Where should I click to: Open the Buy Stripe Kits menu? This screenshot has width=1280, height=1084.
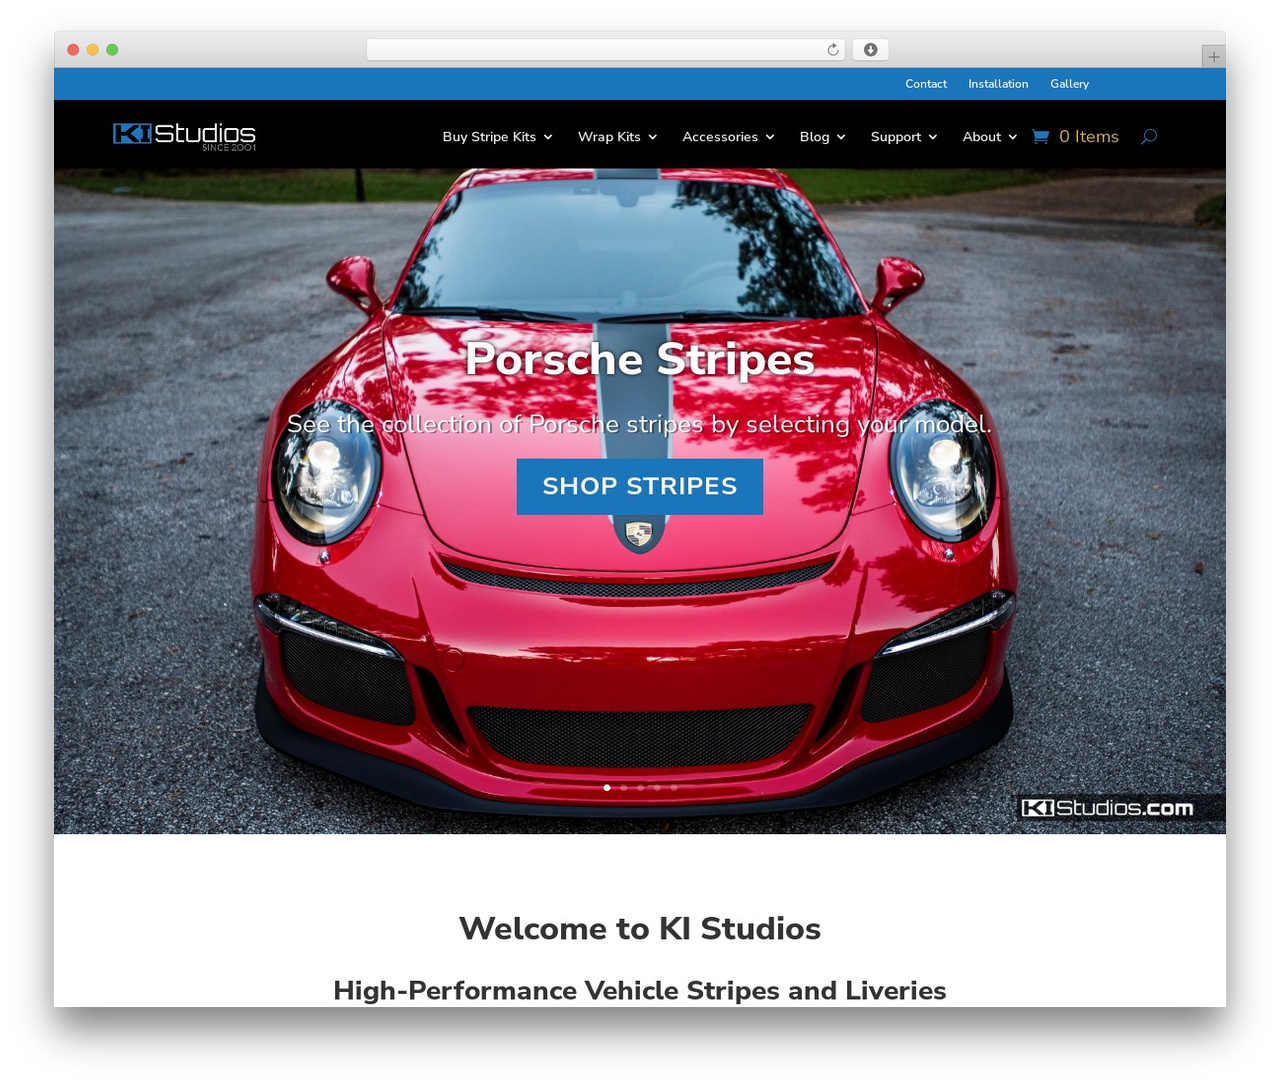click(489, 137)
